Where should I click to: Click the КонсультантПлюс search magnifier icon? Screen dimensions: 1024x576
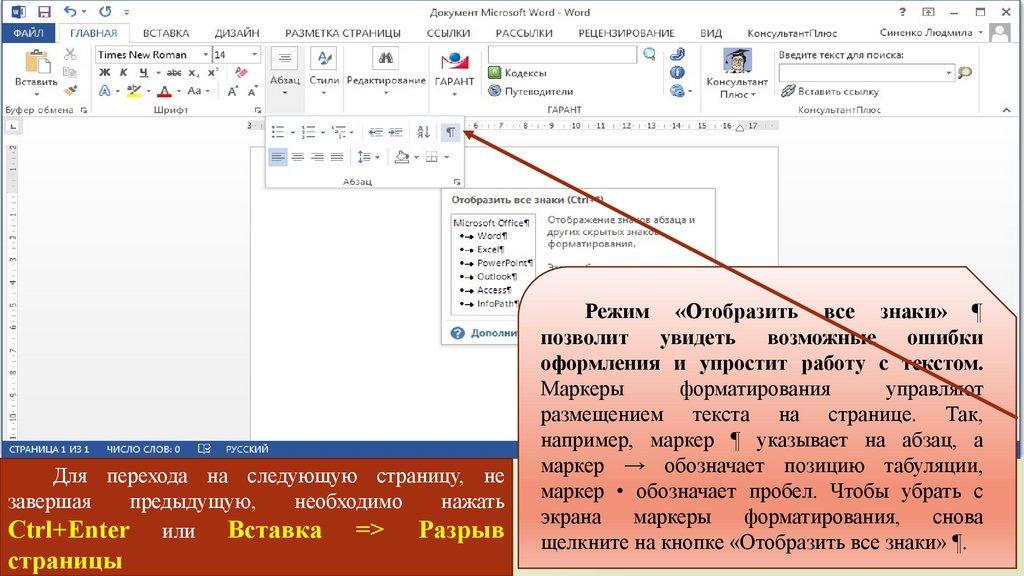coord(965,72)
